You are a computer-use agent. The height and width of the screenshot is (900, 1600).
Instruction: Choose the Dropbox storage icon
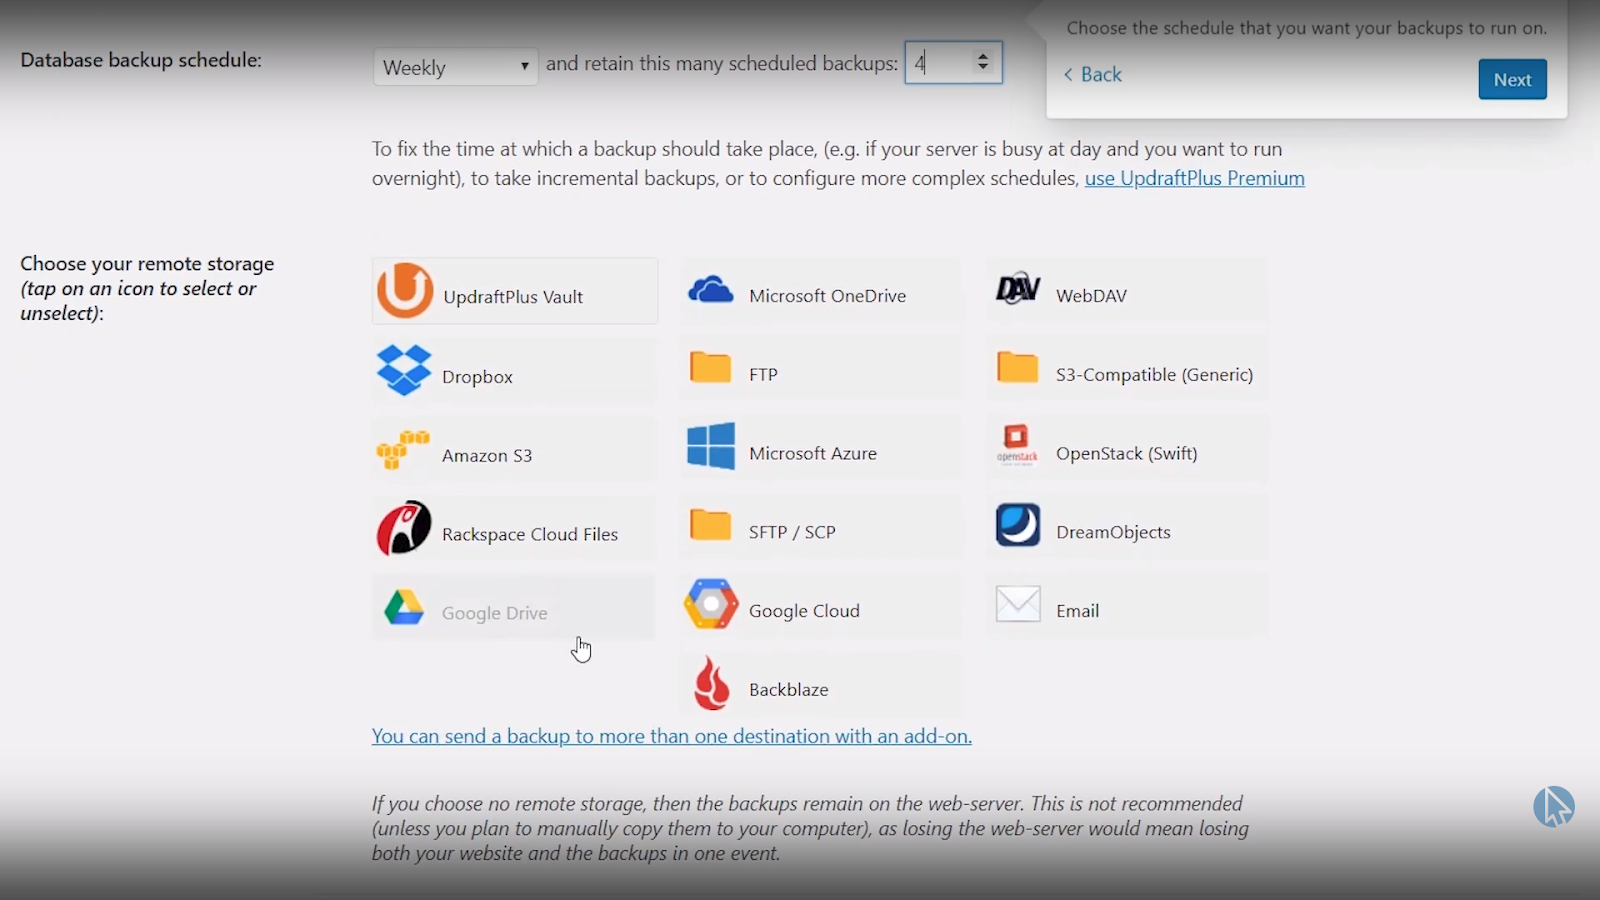click(404, 370)
